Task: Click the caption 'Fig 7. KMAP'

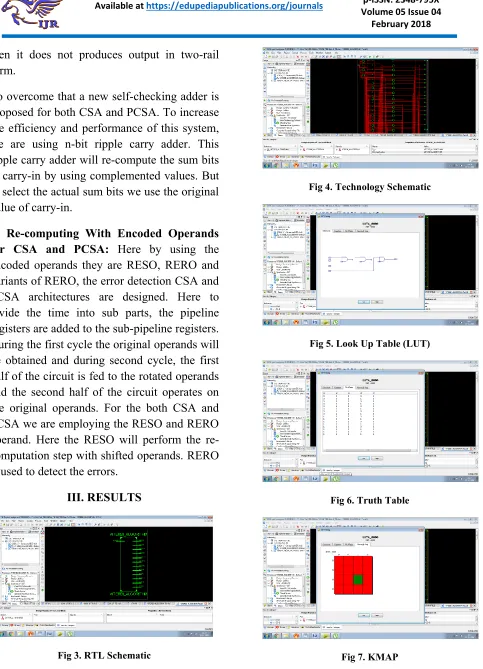Action: coord(370,657)
